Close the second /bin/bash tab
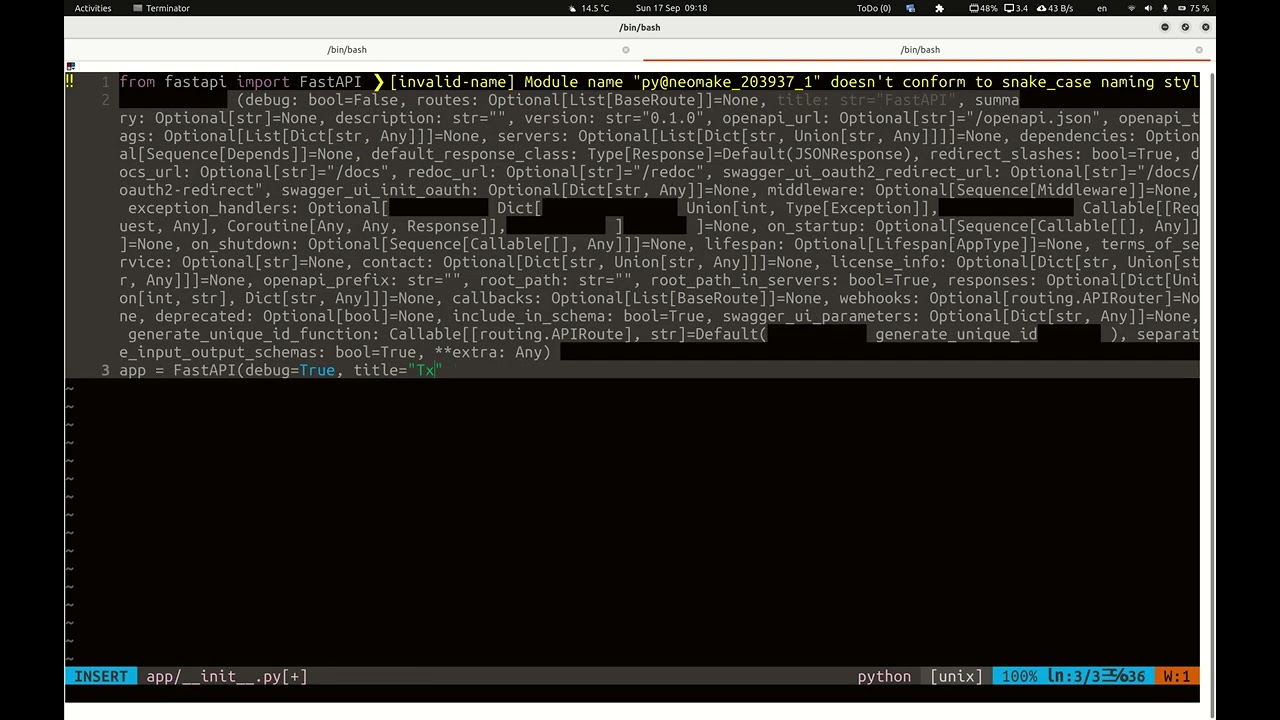Viewport: 1280px width, 720px height. pyautogui.click(x=1199, y=49)
